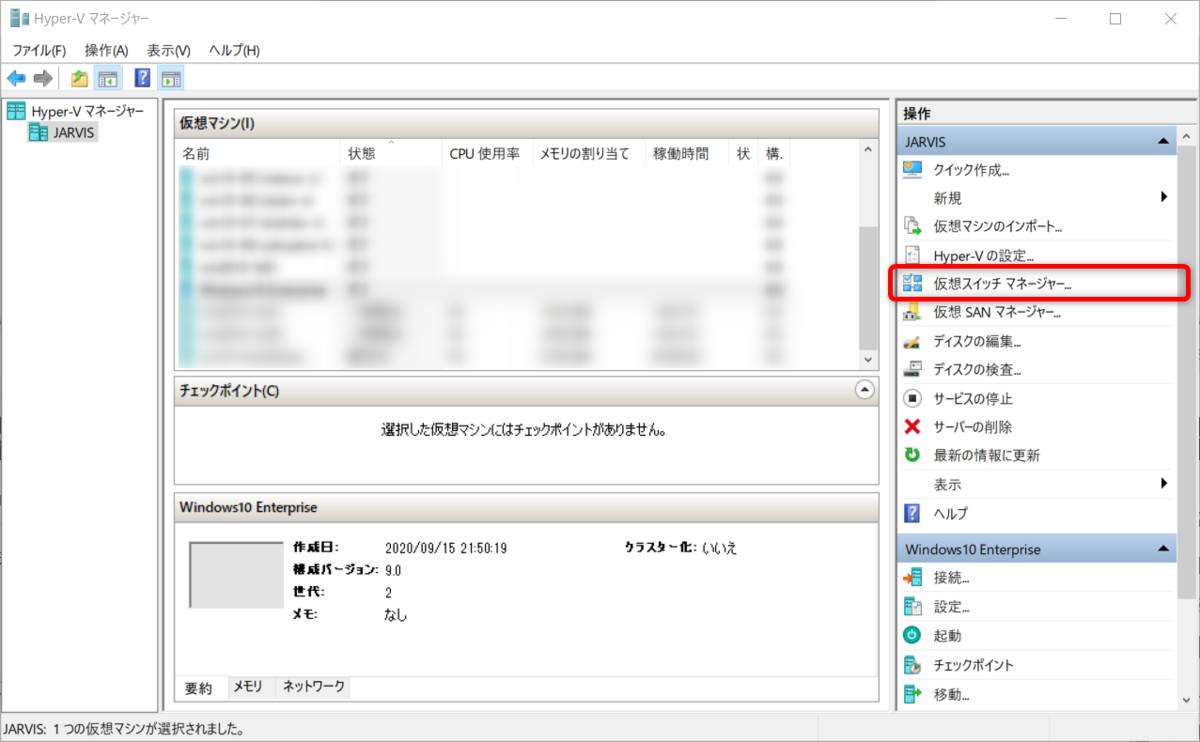Screen dimensions: 1200x742
Task: Switch to the ネットワーク tab
Action: pyautogui.click(x=314, y=686)
